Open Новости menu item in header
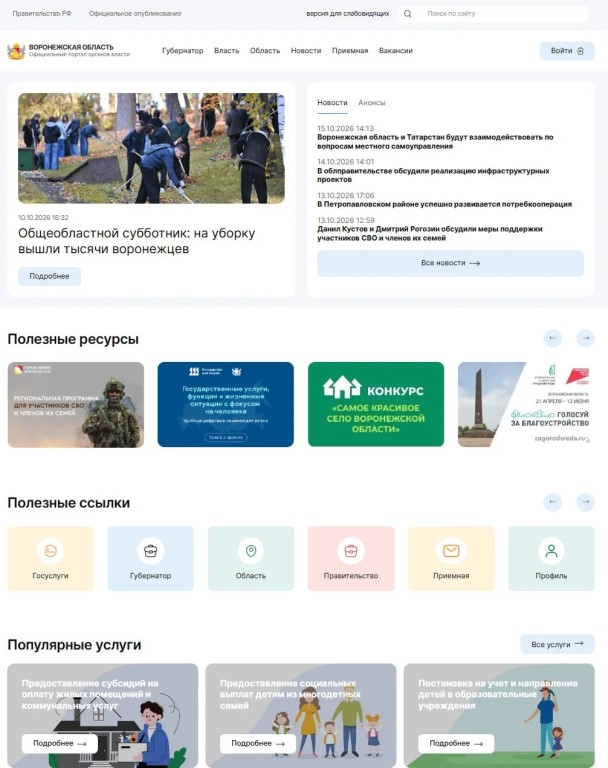The width and height of the screenshot is (608, 768). pos(306,50)
